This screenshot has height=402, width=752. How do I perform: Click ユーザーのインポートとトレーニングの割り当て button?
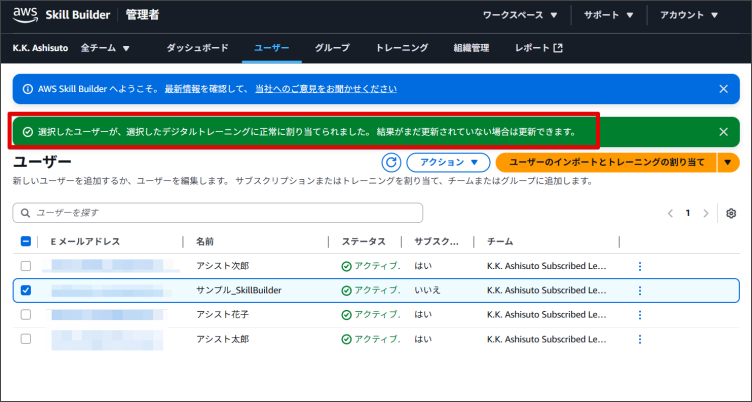606,162
